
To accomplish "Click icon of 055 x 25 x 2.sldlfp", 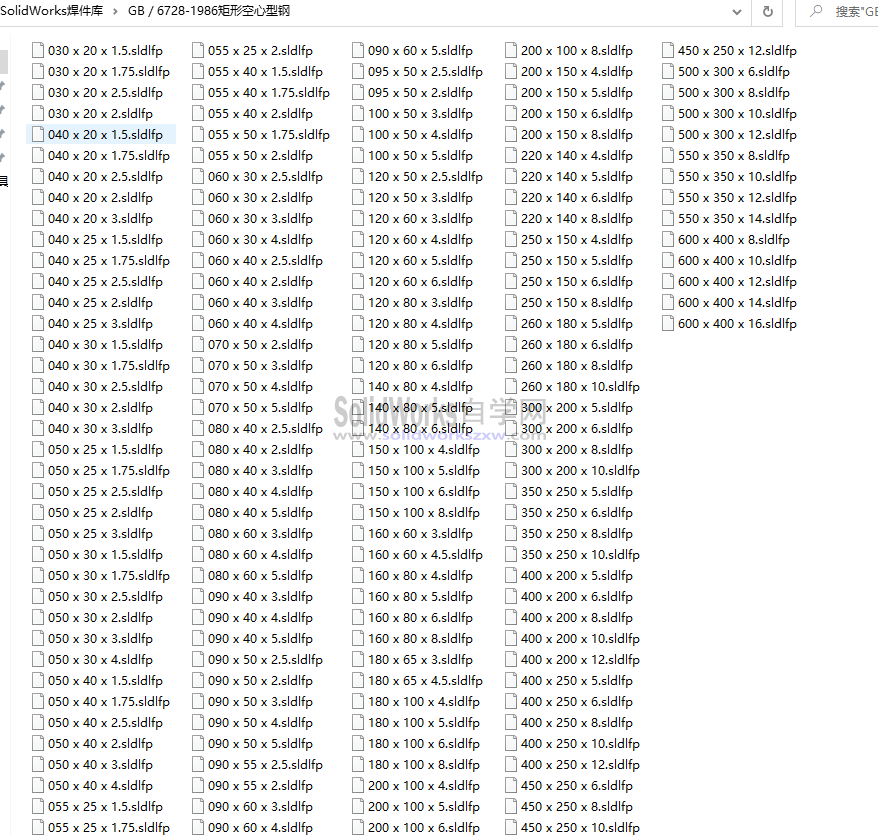I will pos(198,50).
